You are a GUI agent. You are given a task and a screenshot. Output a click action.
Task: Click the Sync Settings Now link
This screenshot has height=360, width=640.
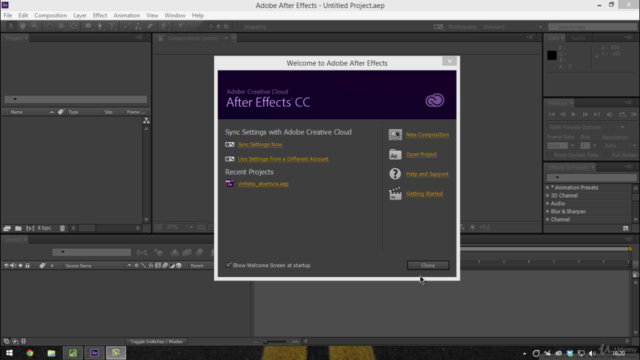click(260, 144)
